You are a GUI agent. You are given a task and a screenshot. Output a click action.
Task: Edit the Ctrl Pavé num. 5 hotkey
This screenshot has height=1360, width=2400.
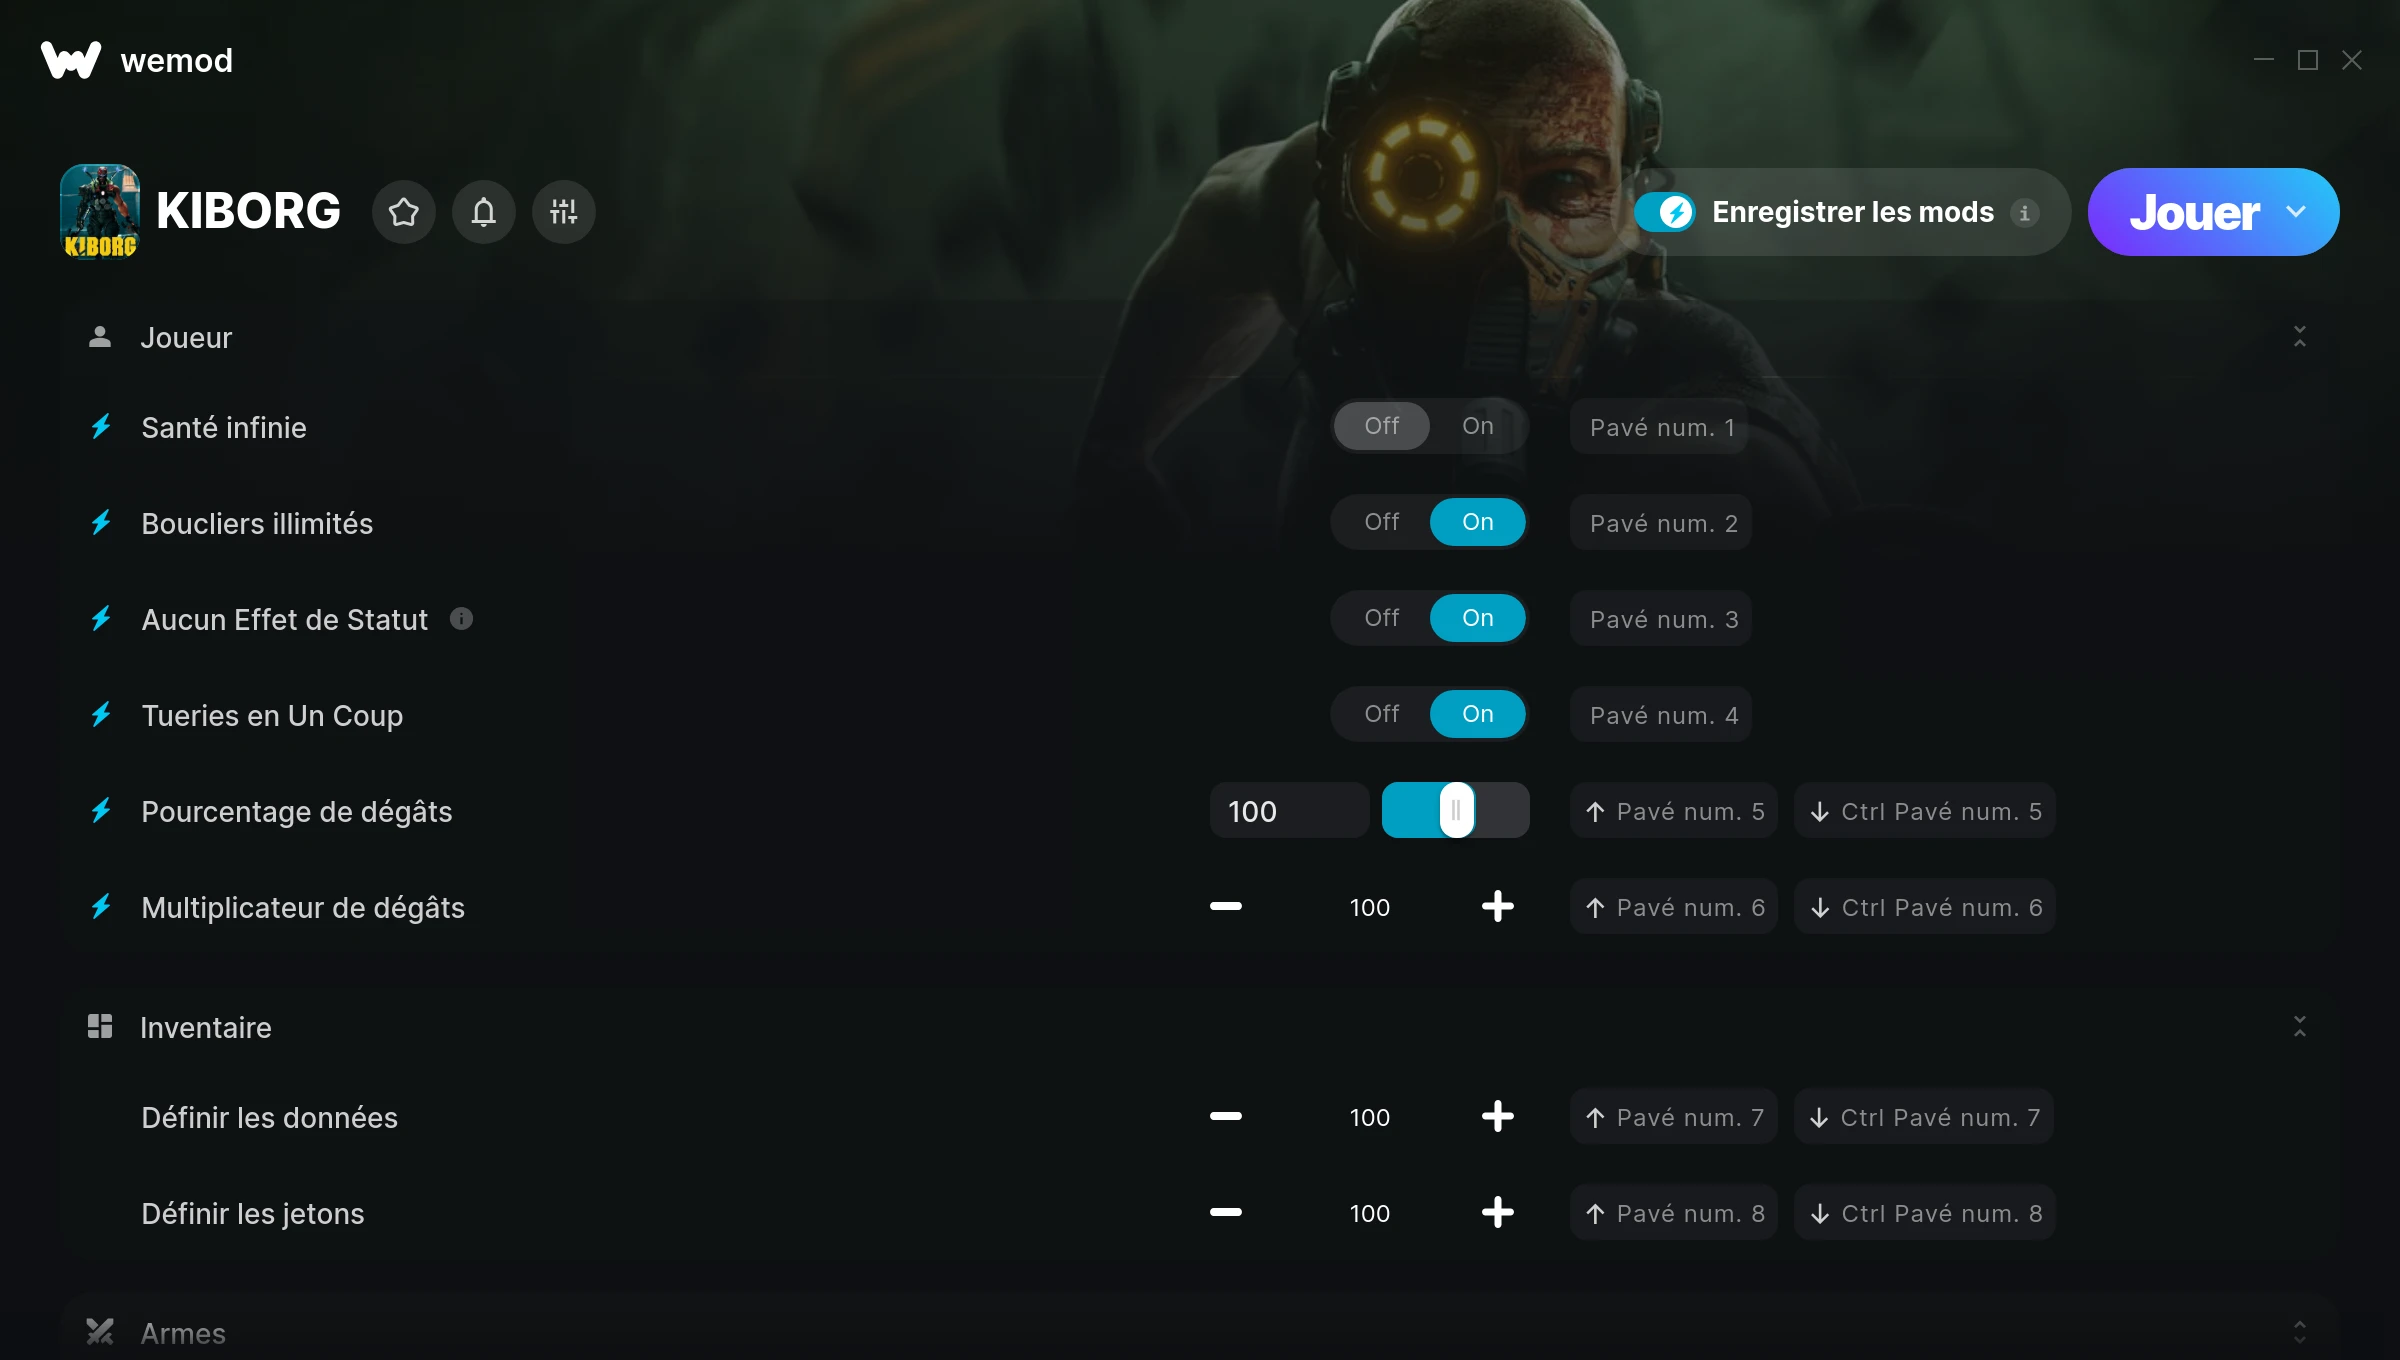tap(1925, 811)
